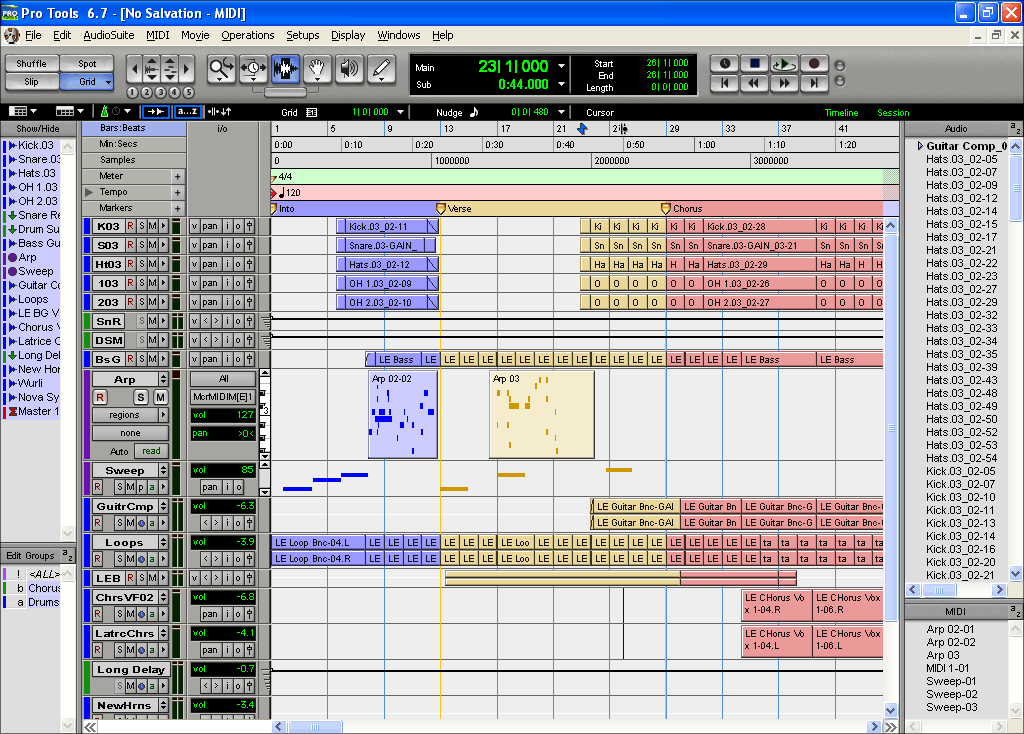Open the Setups menu

click(302, 35)
